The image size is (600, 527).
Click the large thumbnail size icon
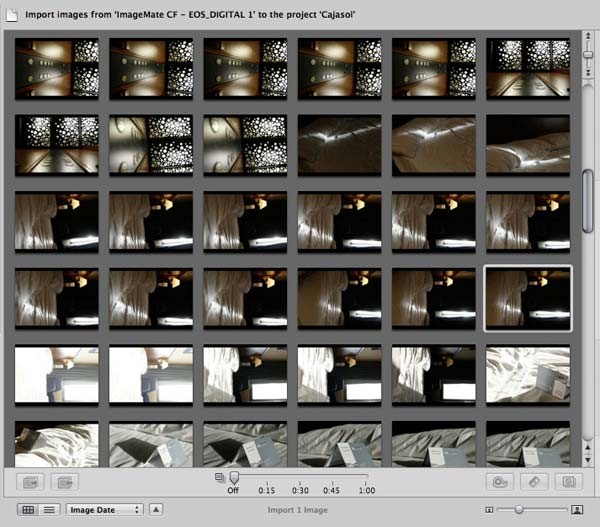577,510
